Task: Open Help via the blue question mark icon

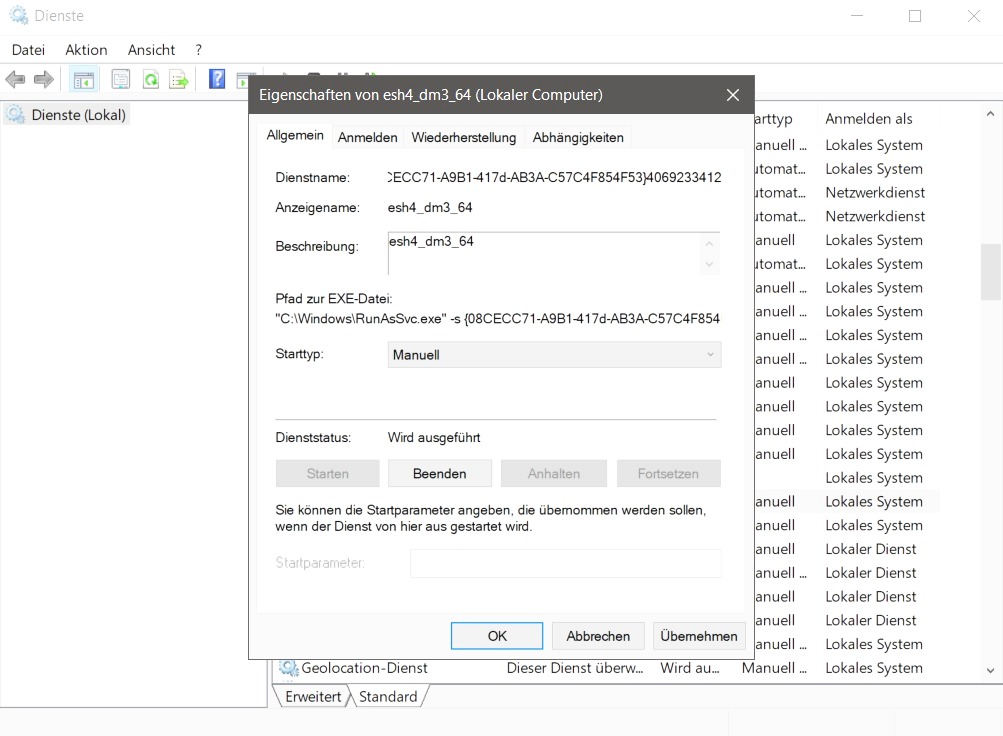Action: tap(217, 80)
